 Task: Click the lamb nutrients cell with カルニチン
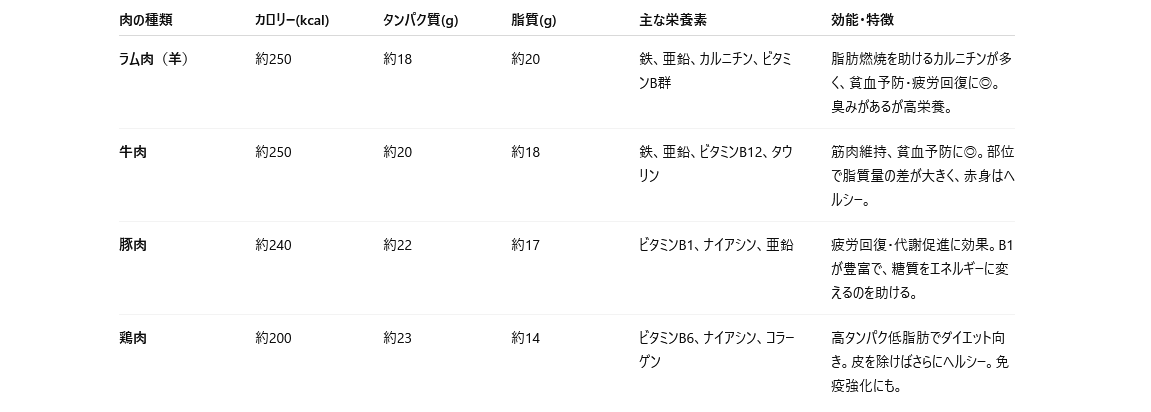(x=715, y=71)
